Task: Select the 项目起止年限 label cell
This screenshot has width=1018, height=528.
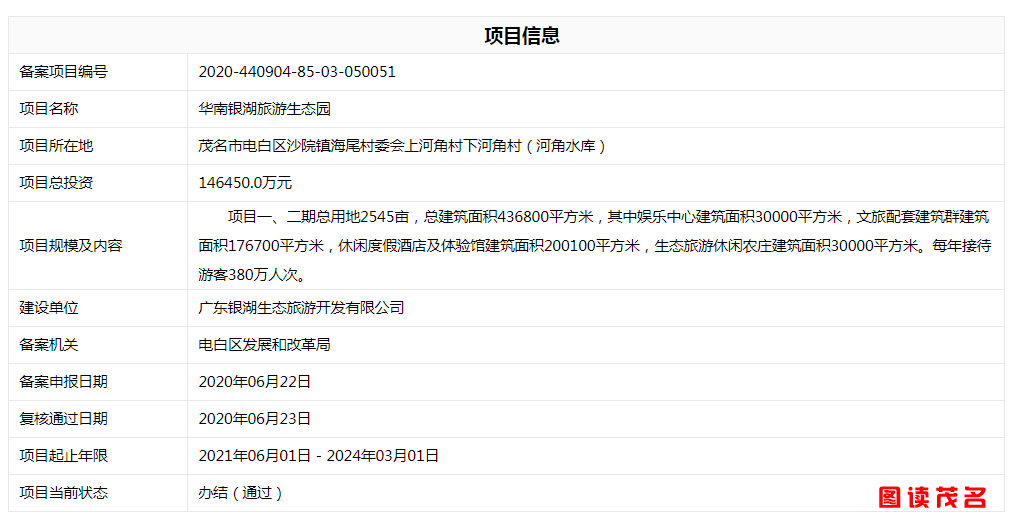Action: [x=98, y=456]
